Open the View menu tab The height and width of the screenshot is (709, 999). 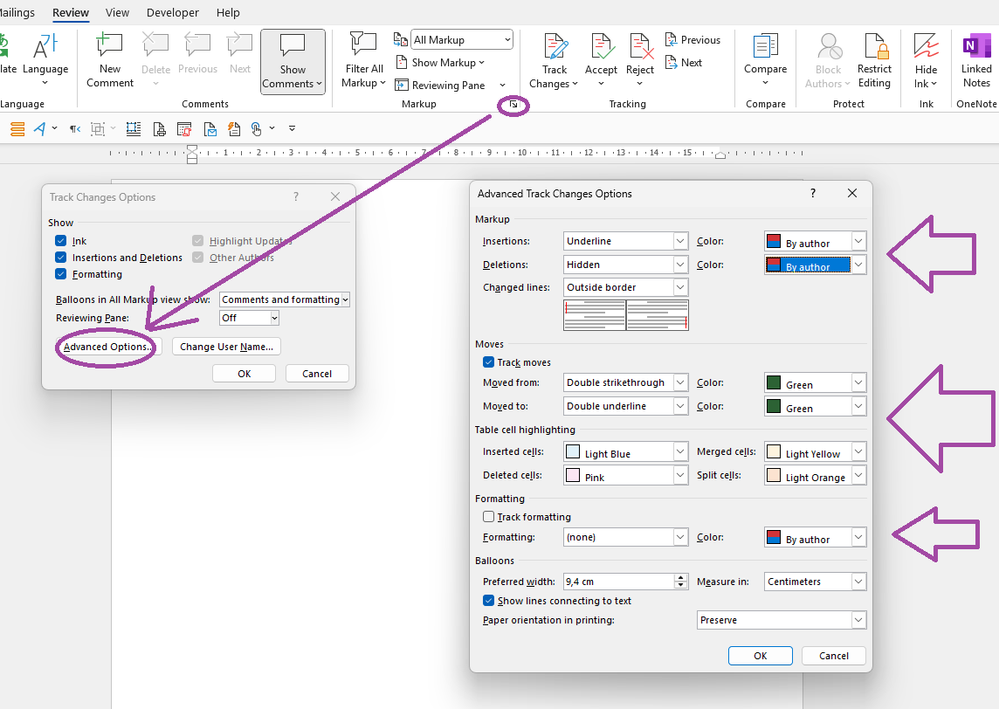click(117, 13)
